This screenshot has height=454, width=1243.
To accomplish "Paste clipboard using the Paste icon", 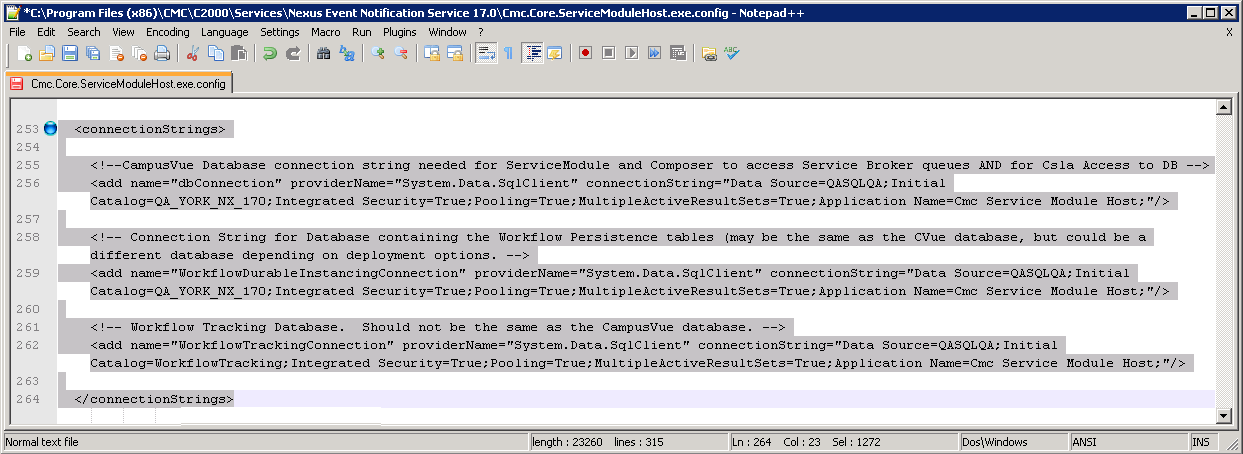I will [238, 53].
